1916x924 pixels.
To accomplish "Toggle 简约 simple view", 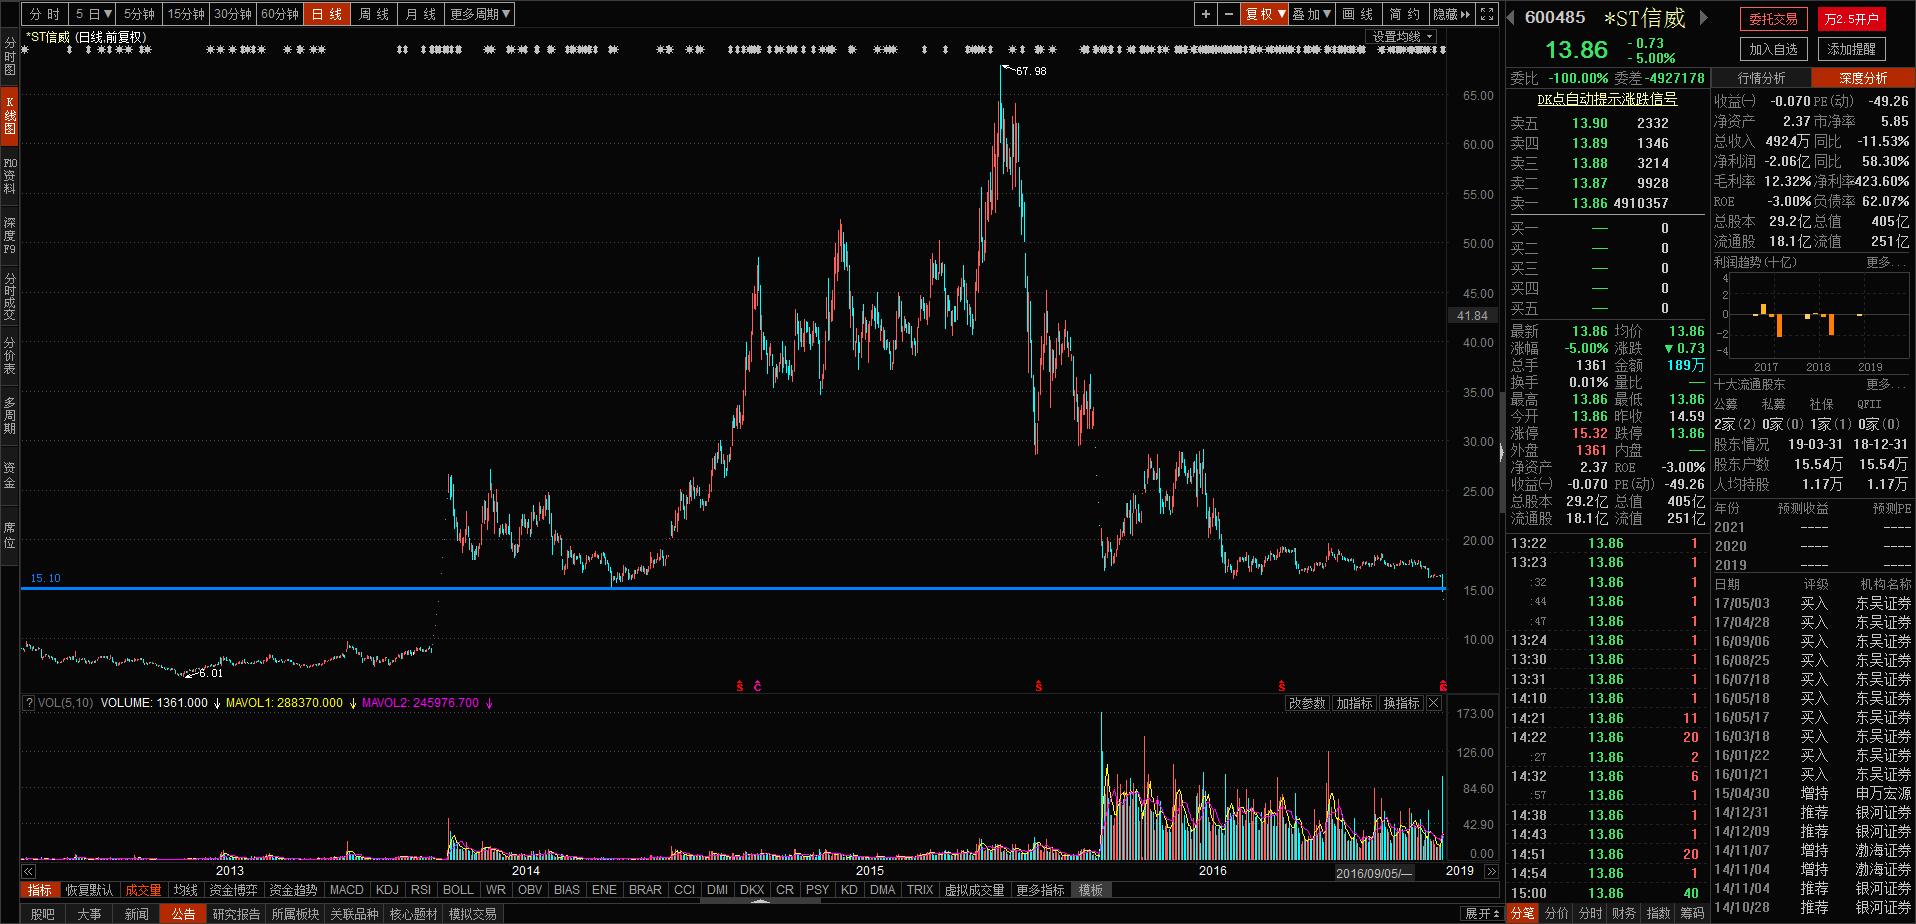I will (1405, 14).
